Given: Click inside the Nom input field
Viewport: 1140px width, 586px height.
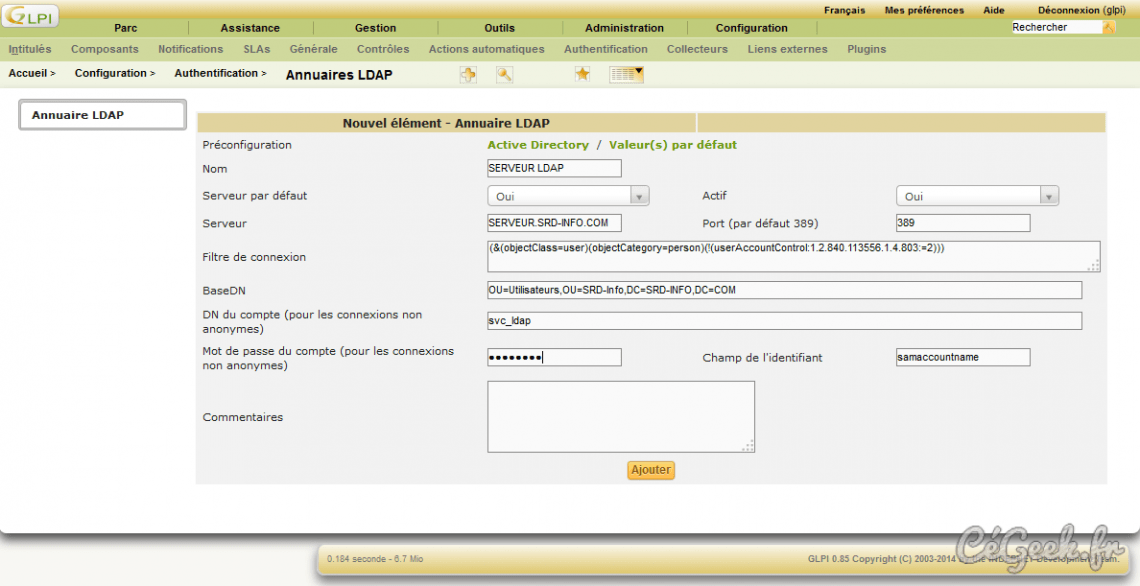Looking at the screenshot, I should coord(553,168).
